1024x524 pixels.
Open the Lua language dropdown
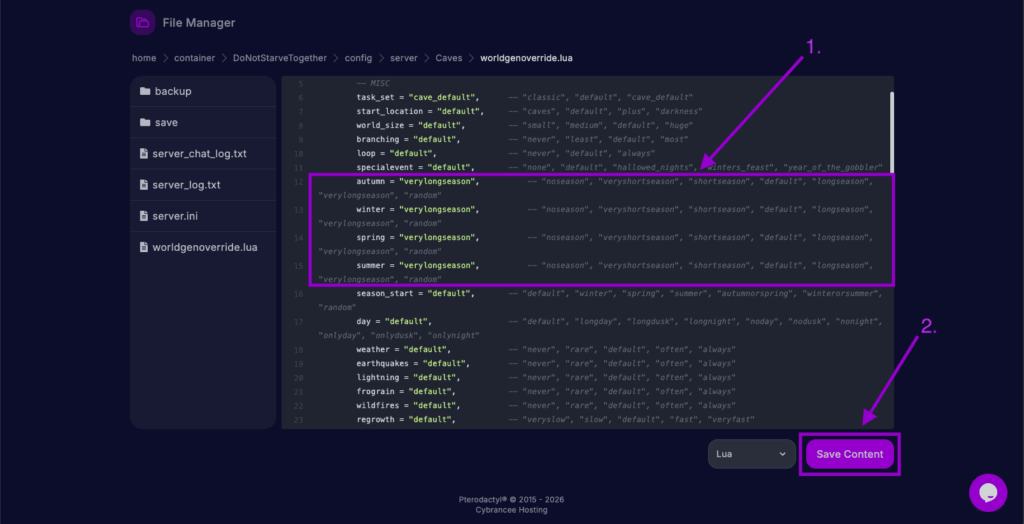pos(751,454)
